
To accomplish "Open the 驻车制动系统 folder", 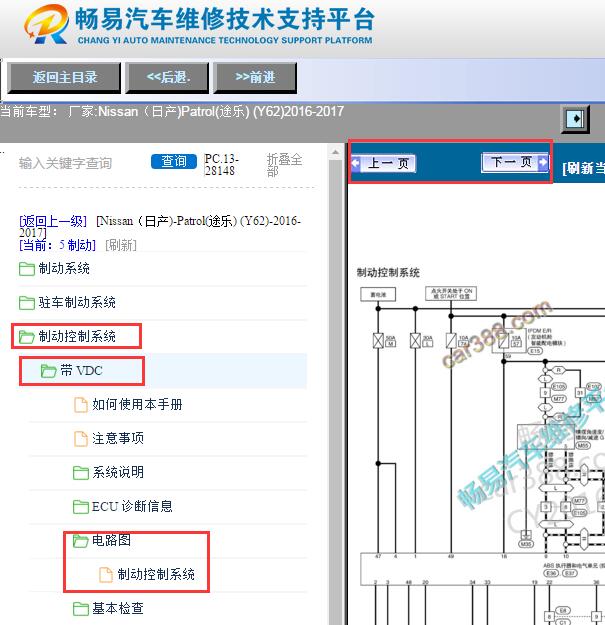I will (x=77, y=303).
